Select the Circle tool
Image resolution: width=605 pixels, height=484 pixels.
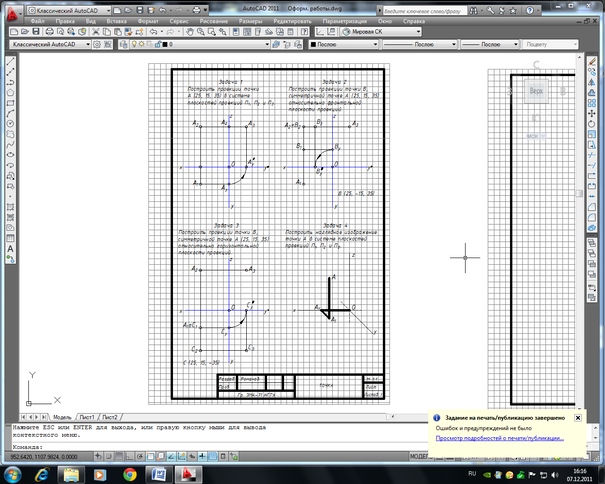pyautogui.click(x=10, y=124)
